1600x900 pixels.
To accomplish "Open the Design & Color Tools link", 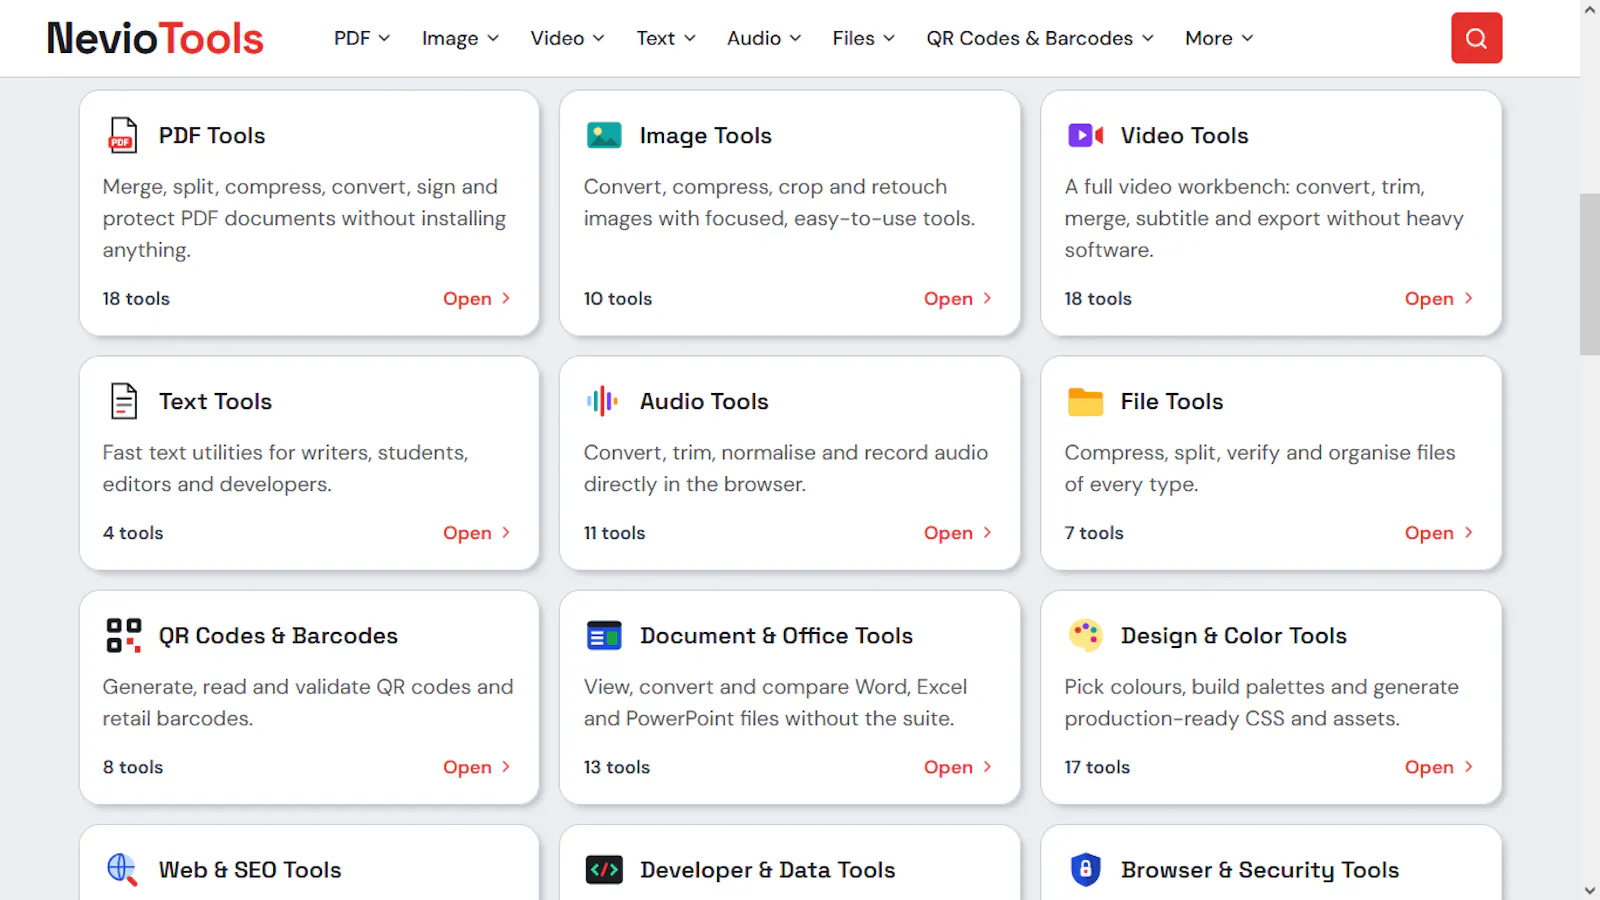I will pyautogui.click(x=1439, y=766).
